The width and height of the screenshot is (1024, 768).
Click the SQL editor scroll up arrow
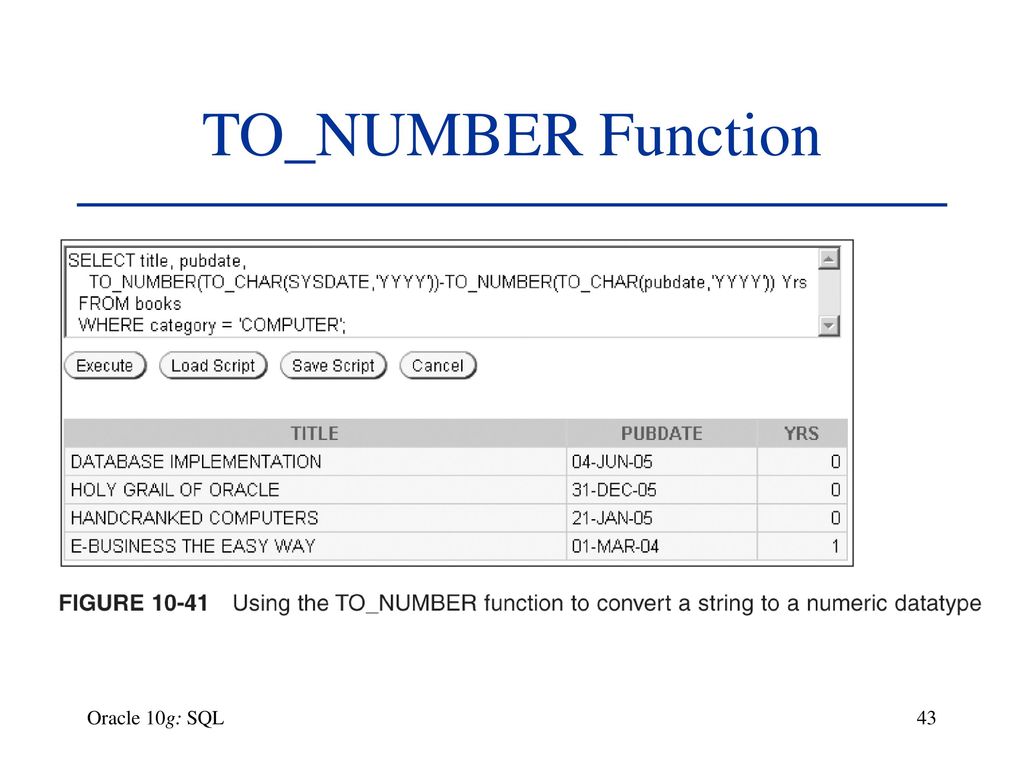pos(828,259)
